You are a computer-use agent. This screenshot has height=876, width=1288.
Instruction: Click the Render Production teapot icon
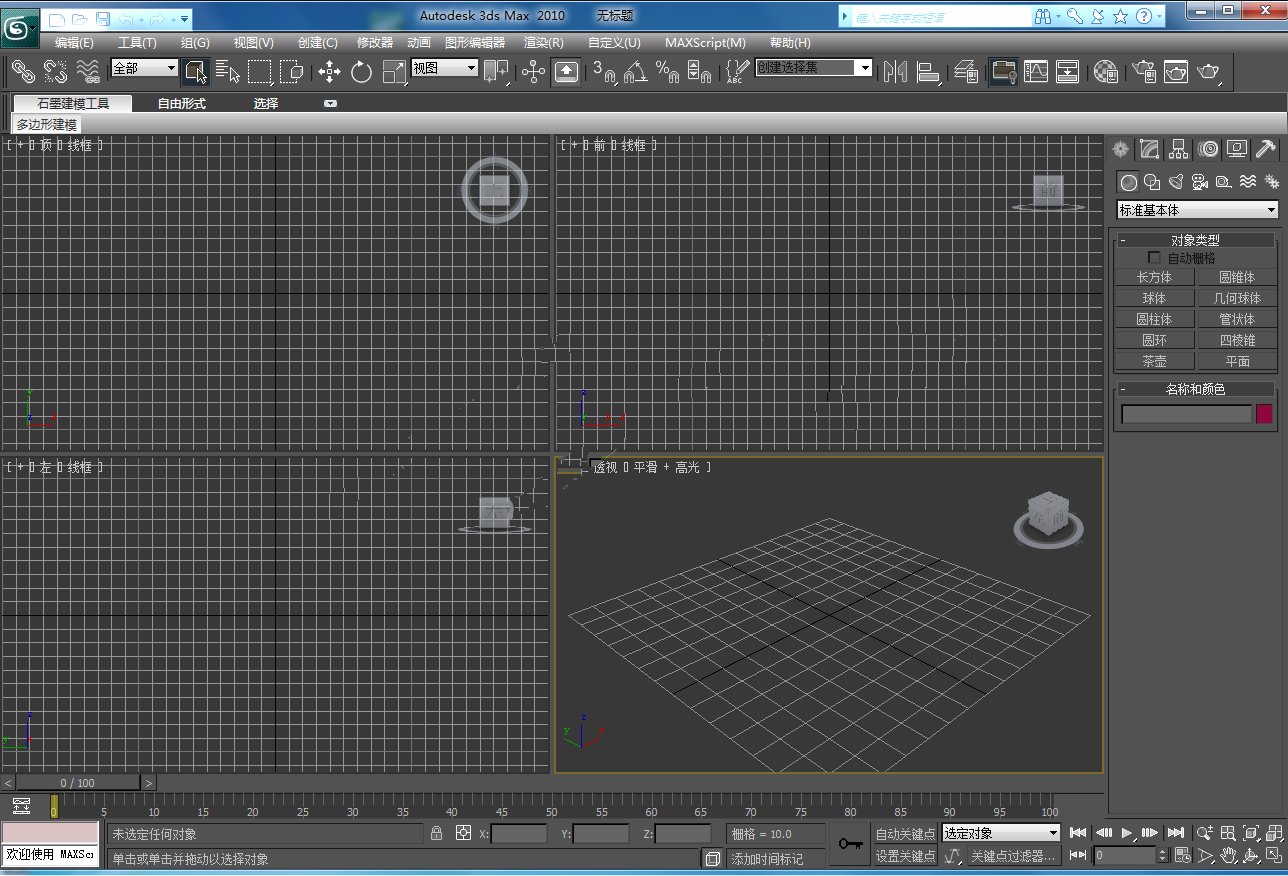[x=1209, y=71]
